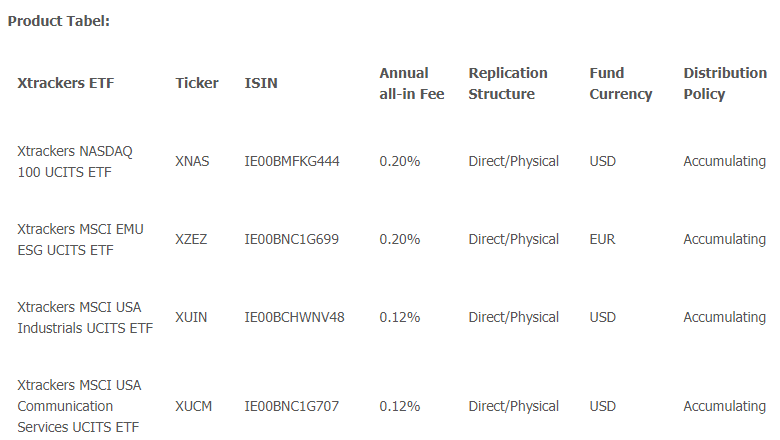Click the Distribution Policy header

[725, 84]
